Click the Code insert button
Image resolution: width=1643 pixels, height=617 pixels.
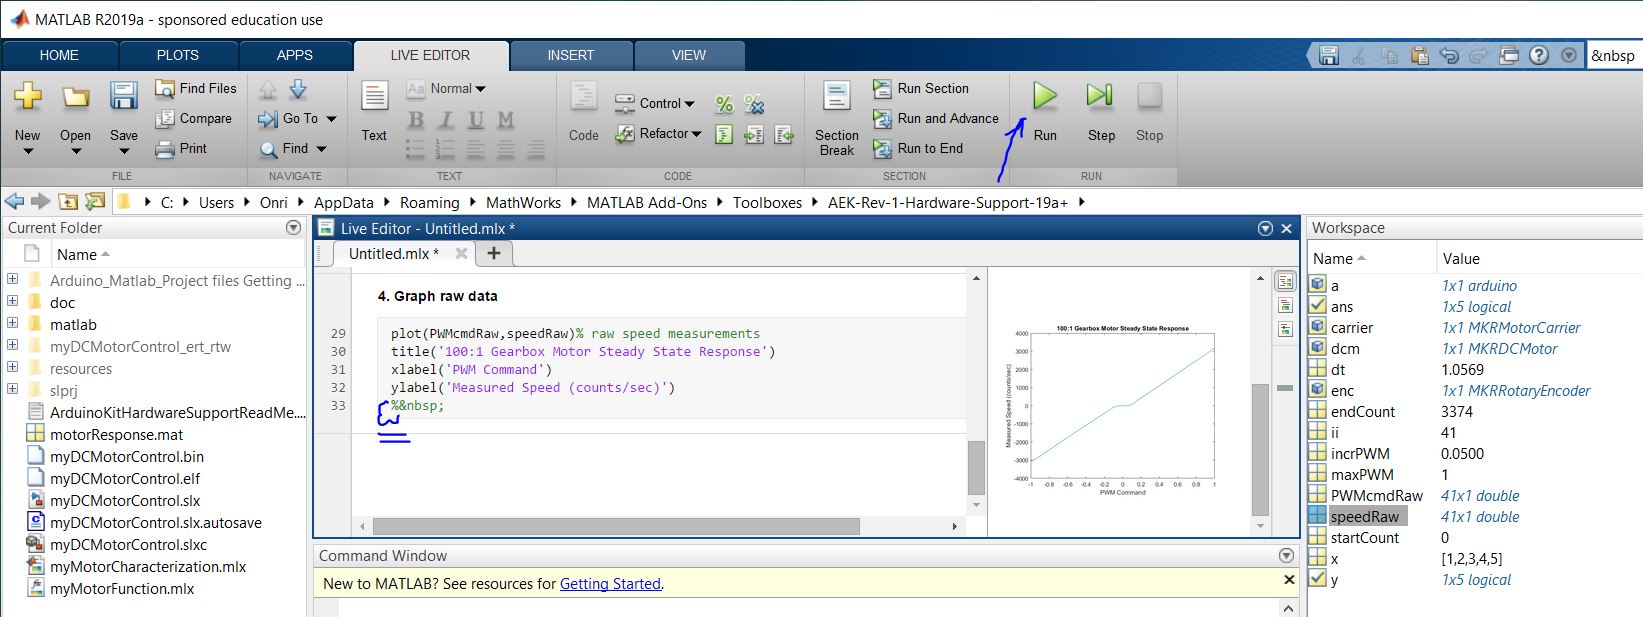point(584,111)
